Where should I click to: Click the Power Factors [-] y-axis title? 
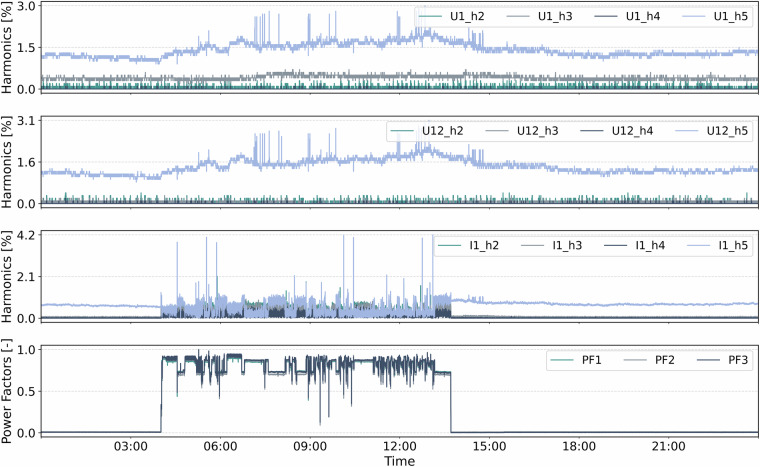pyautogui.click(x=7, y=391)
